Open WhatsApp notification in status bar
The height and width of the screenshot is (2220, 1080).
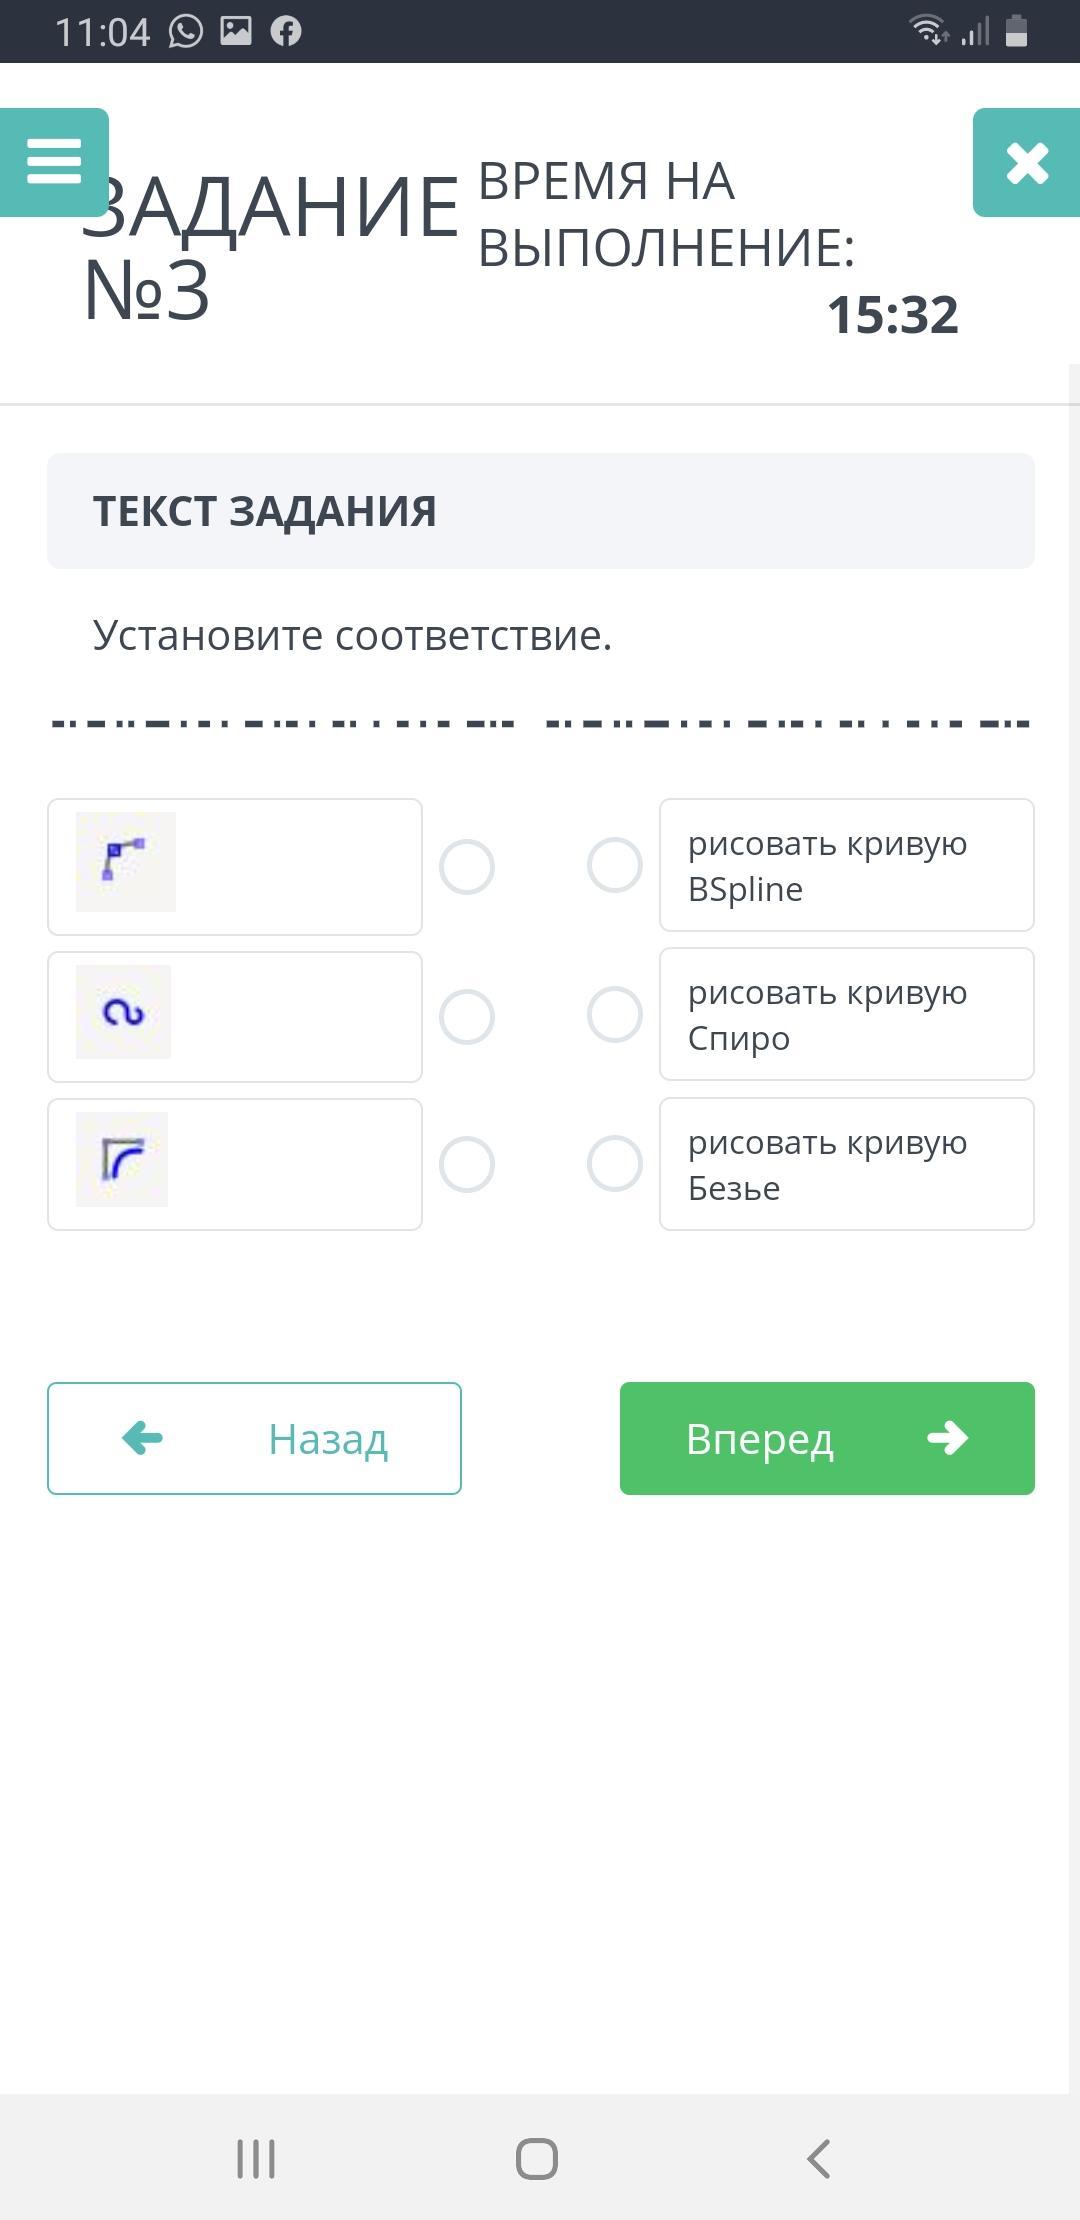[186, 32]
